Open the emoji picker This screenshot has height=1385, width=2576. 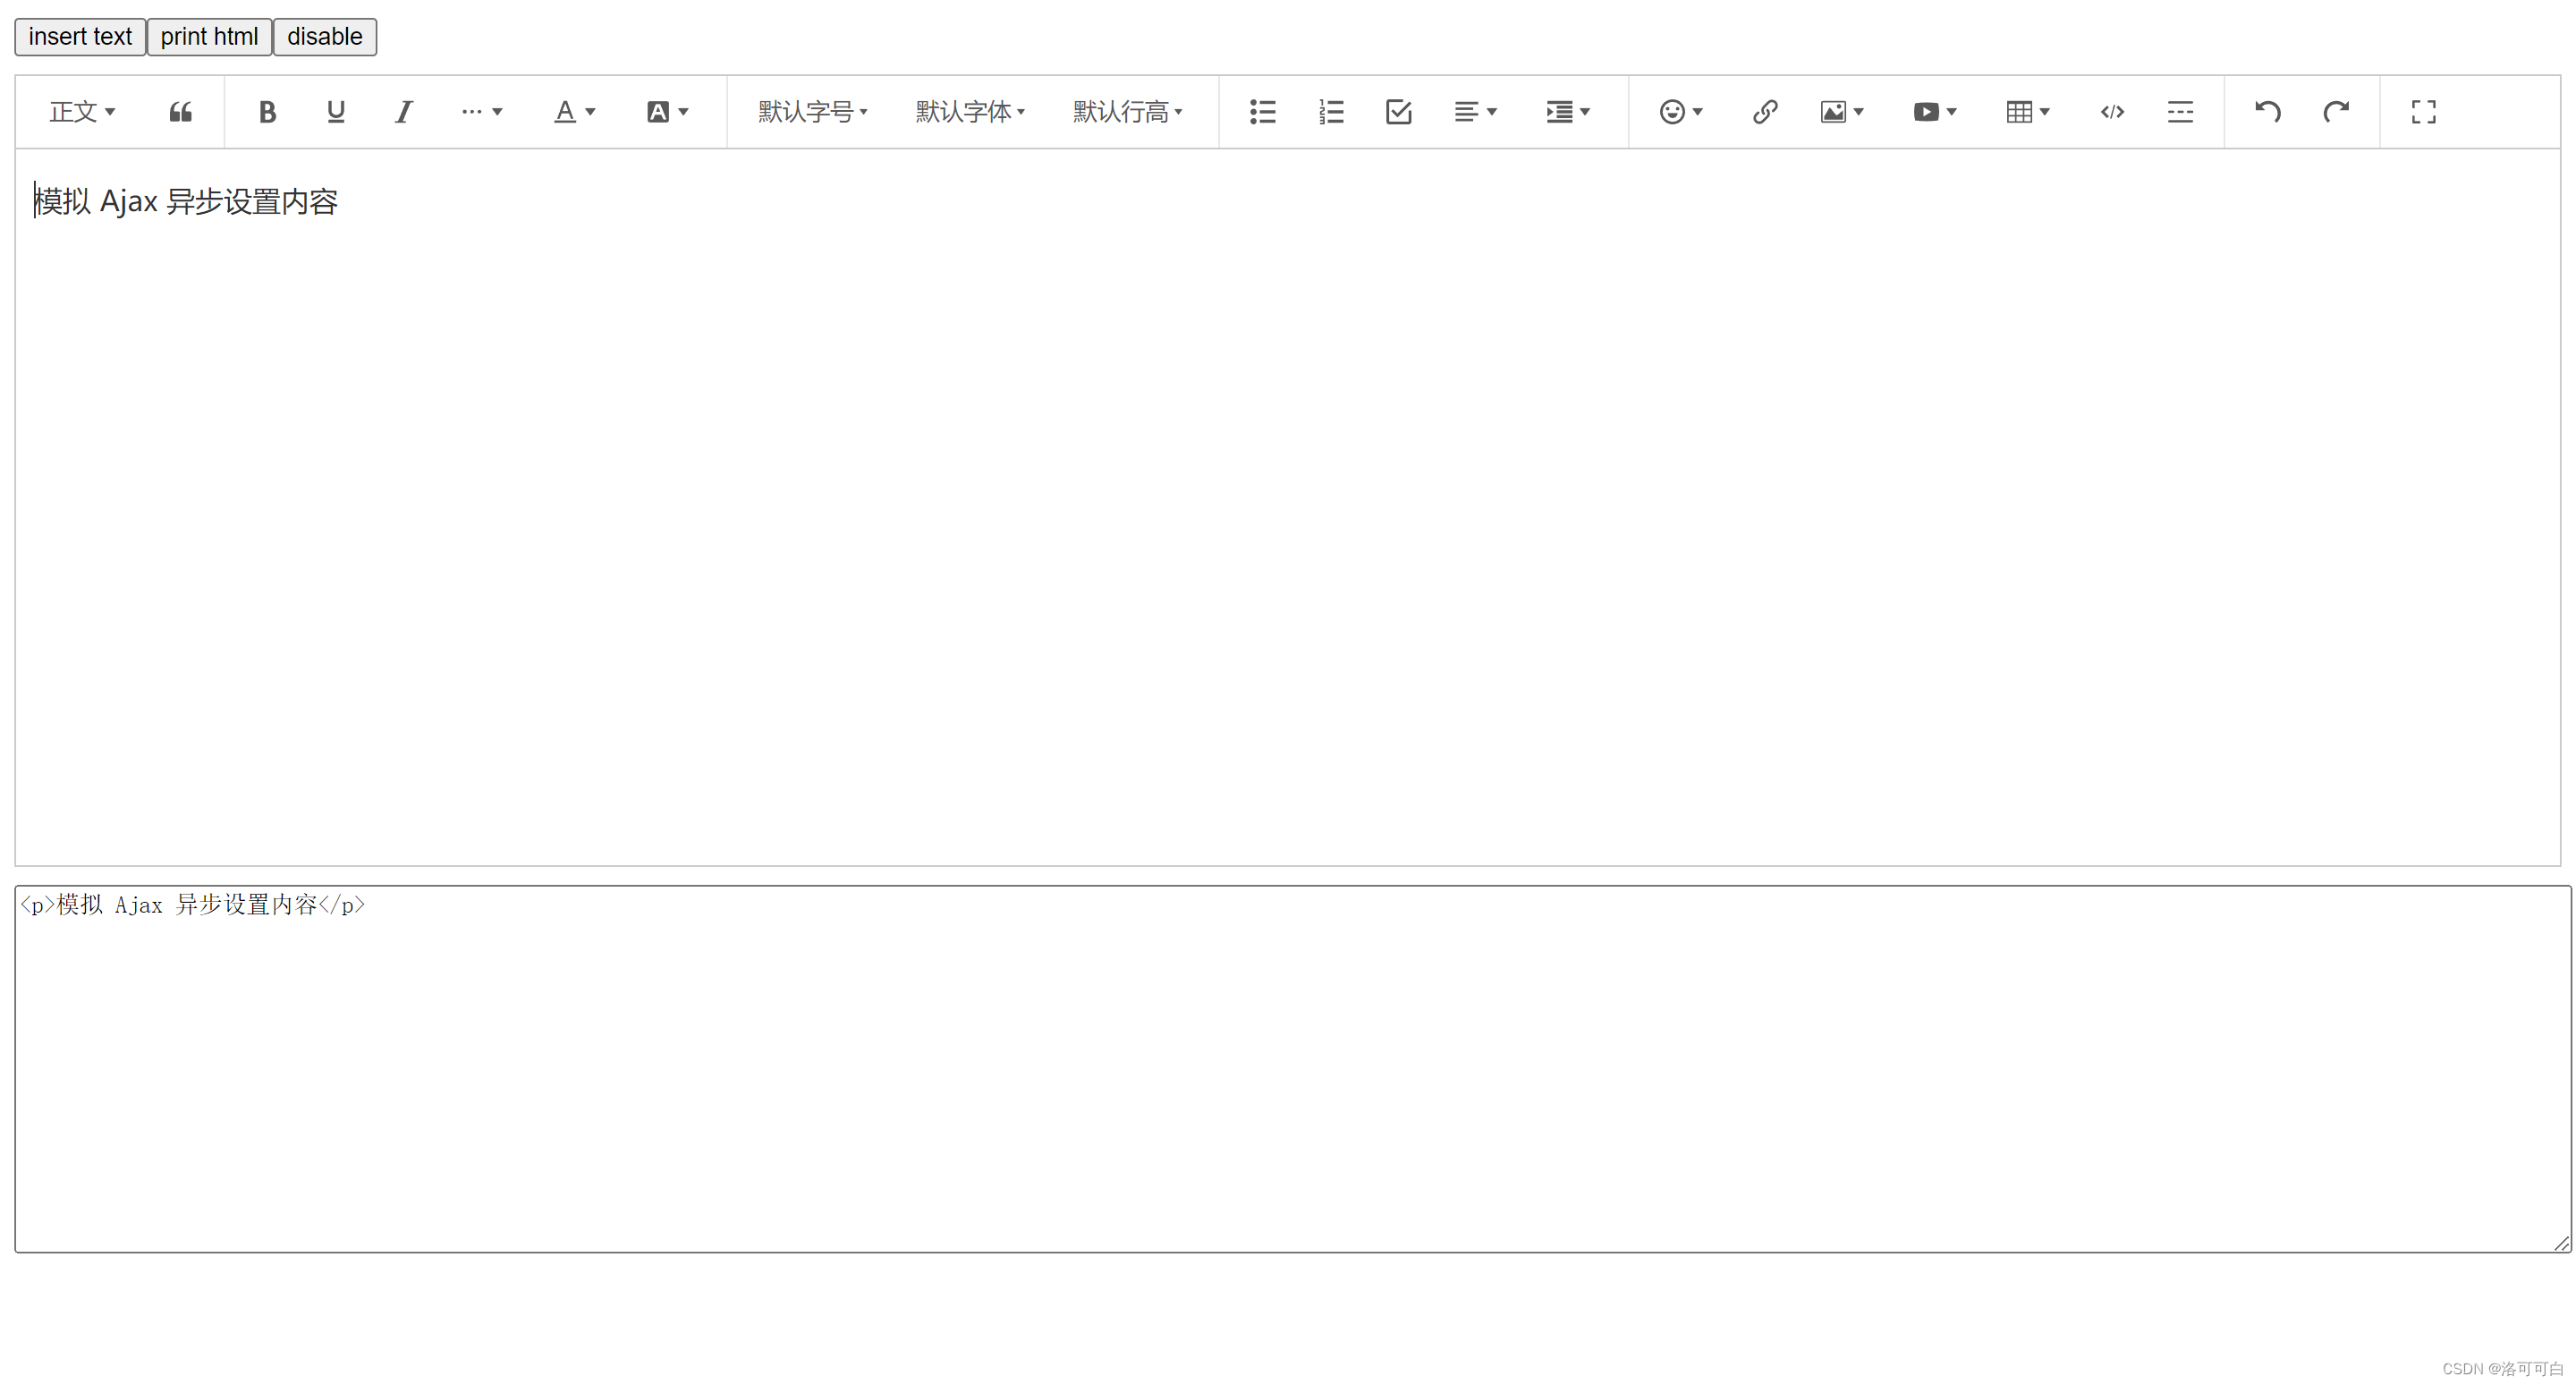tap(1681, 112)
